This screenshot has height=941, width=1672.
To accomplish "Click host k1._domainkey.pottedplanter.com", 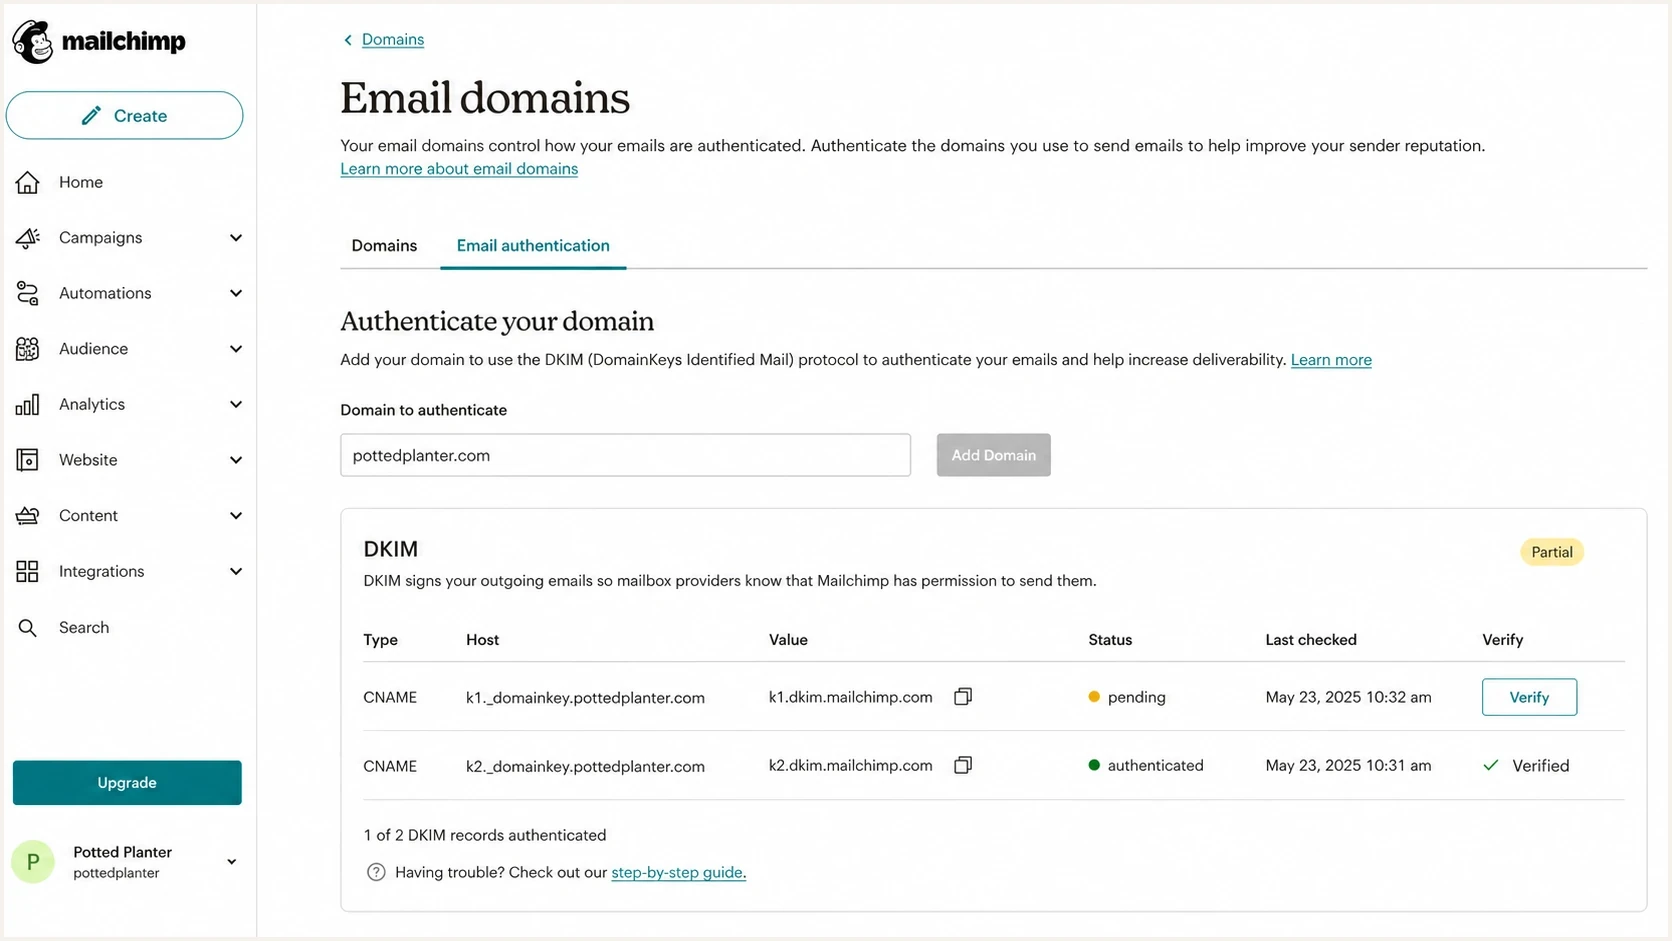I will [x=585, y=698].
